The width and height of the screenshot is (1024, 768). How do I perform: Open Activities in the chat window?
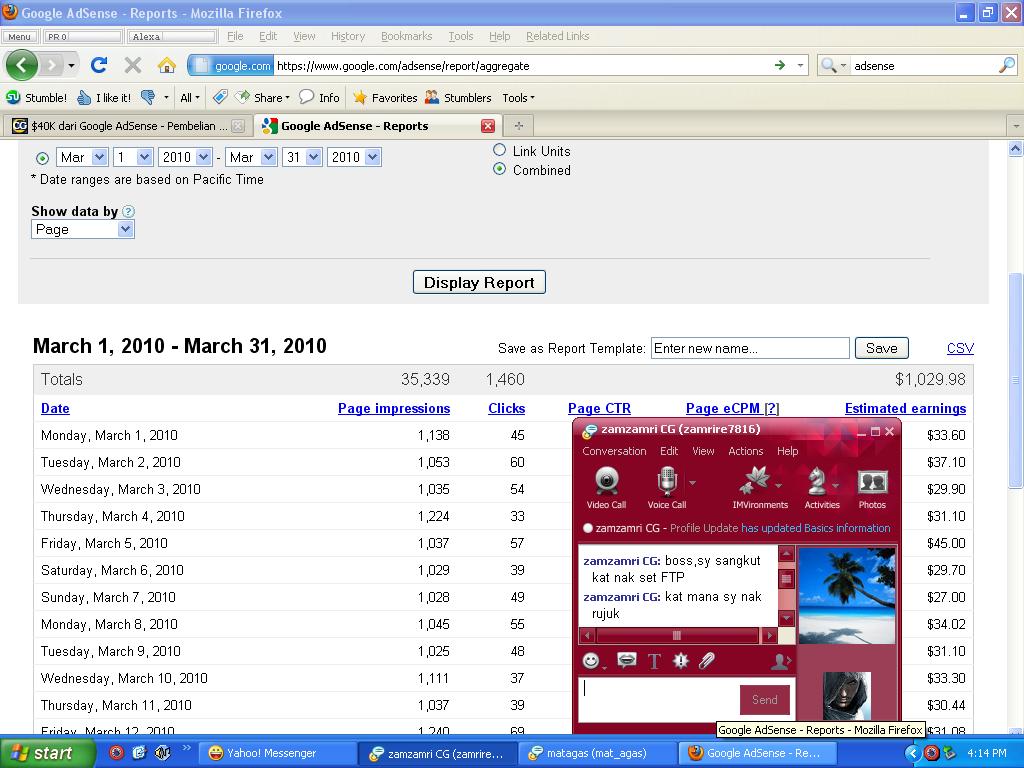(822, 488)
